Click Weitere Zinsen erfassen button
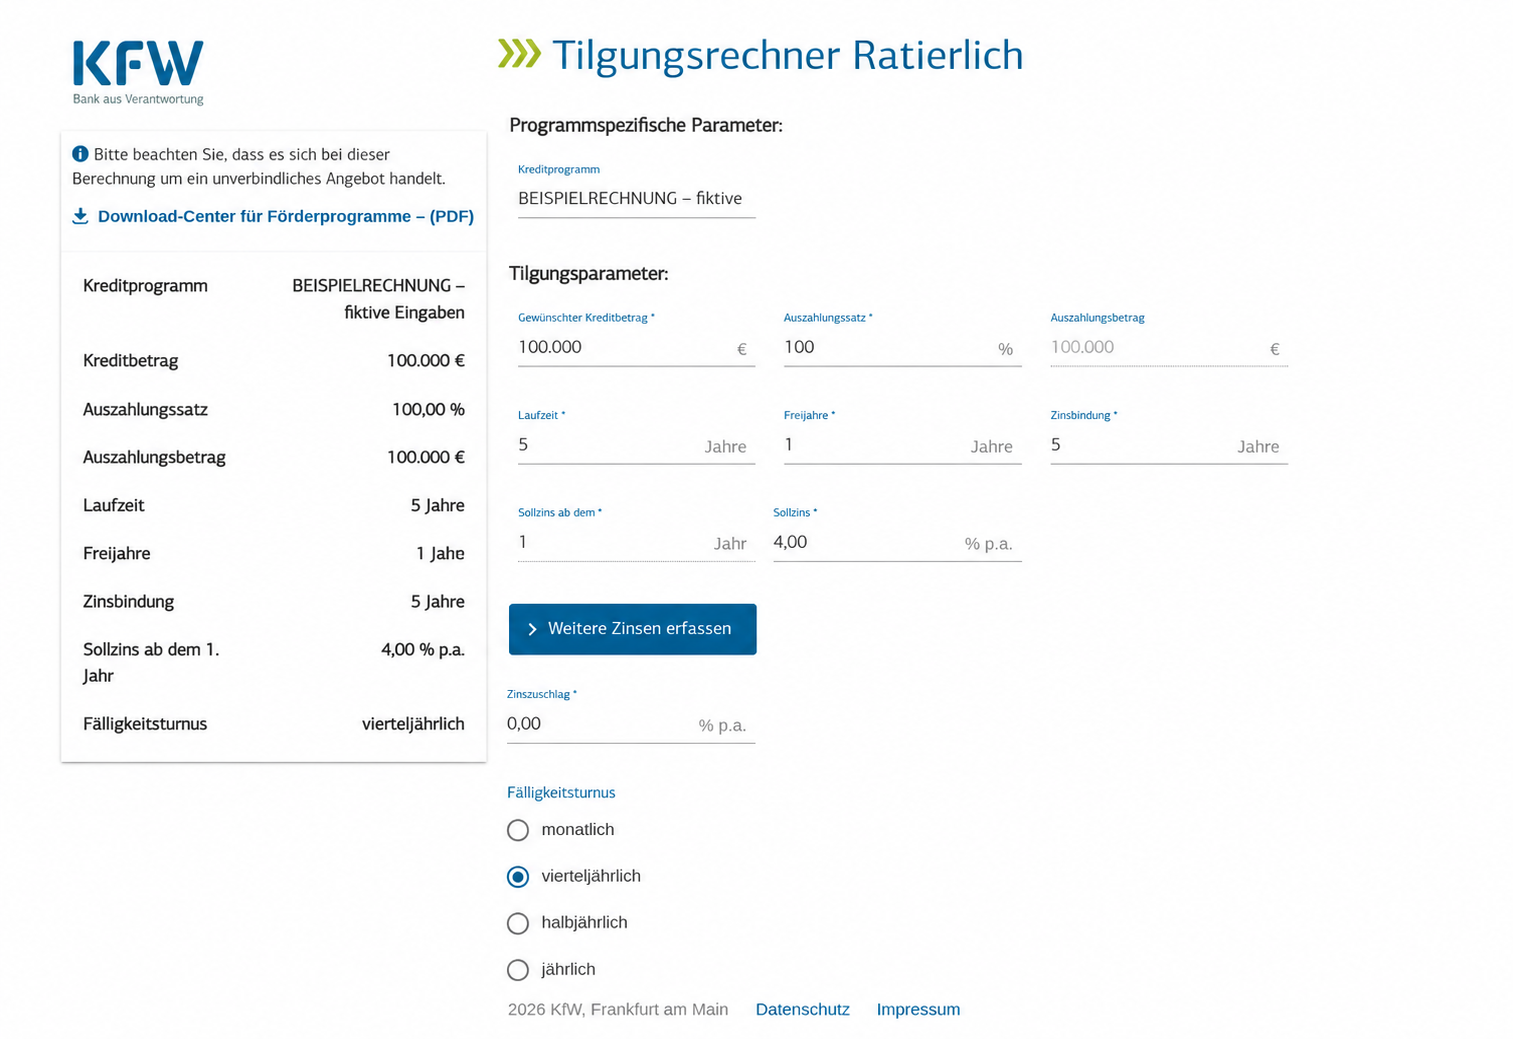This screenshot has width=1513, height=1039. click(632, 629)
